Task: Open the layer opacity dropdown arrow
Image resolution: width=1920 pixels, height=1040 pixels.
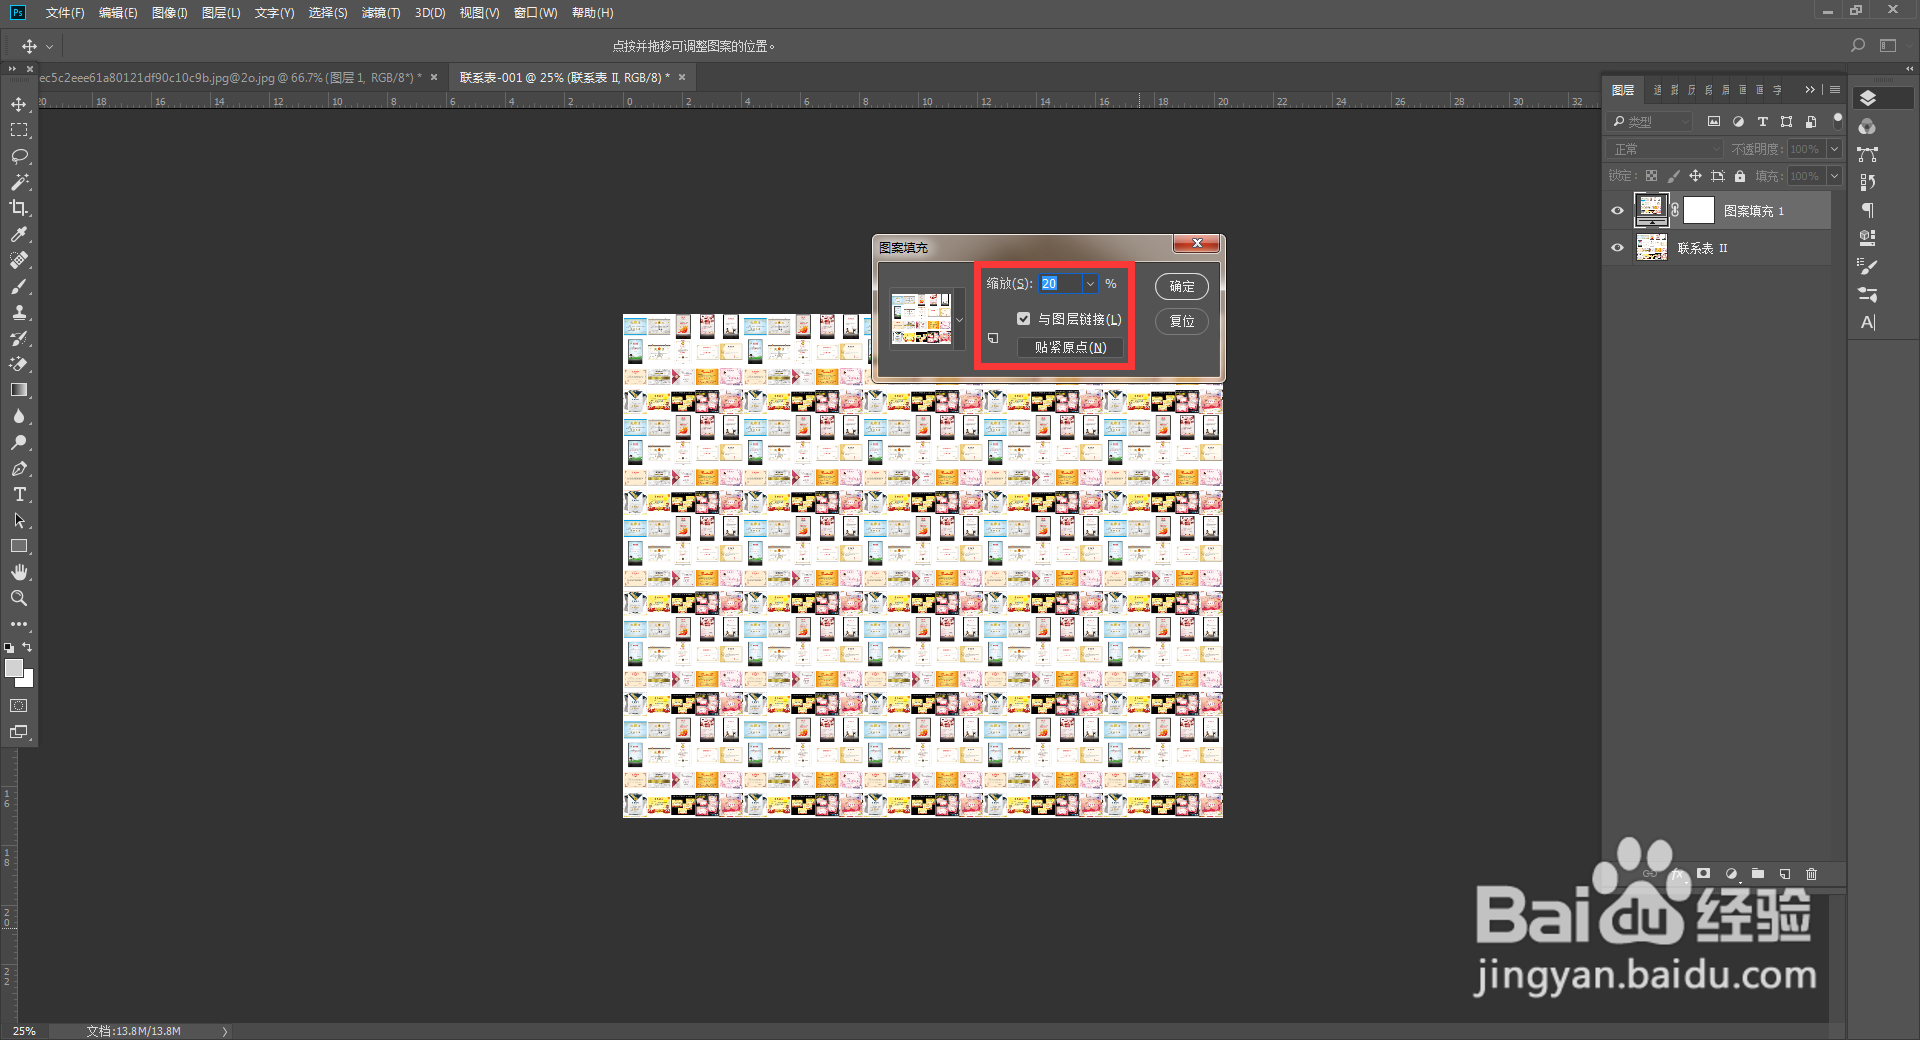Action: pyautogui.click(x=1834, y=149)
